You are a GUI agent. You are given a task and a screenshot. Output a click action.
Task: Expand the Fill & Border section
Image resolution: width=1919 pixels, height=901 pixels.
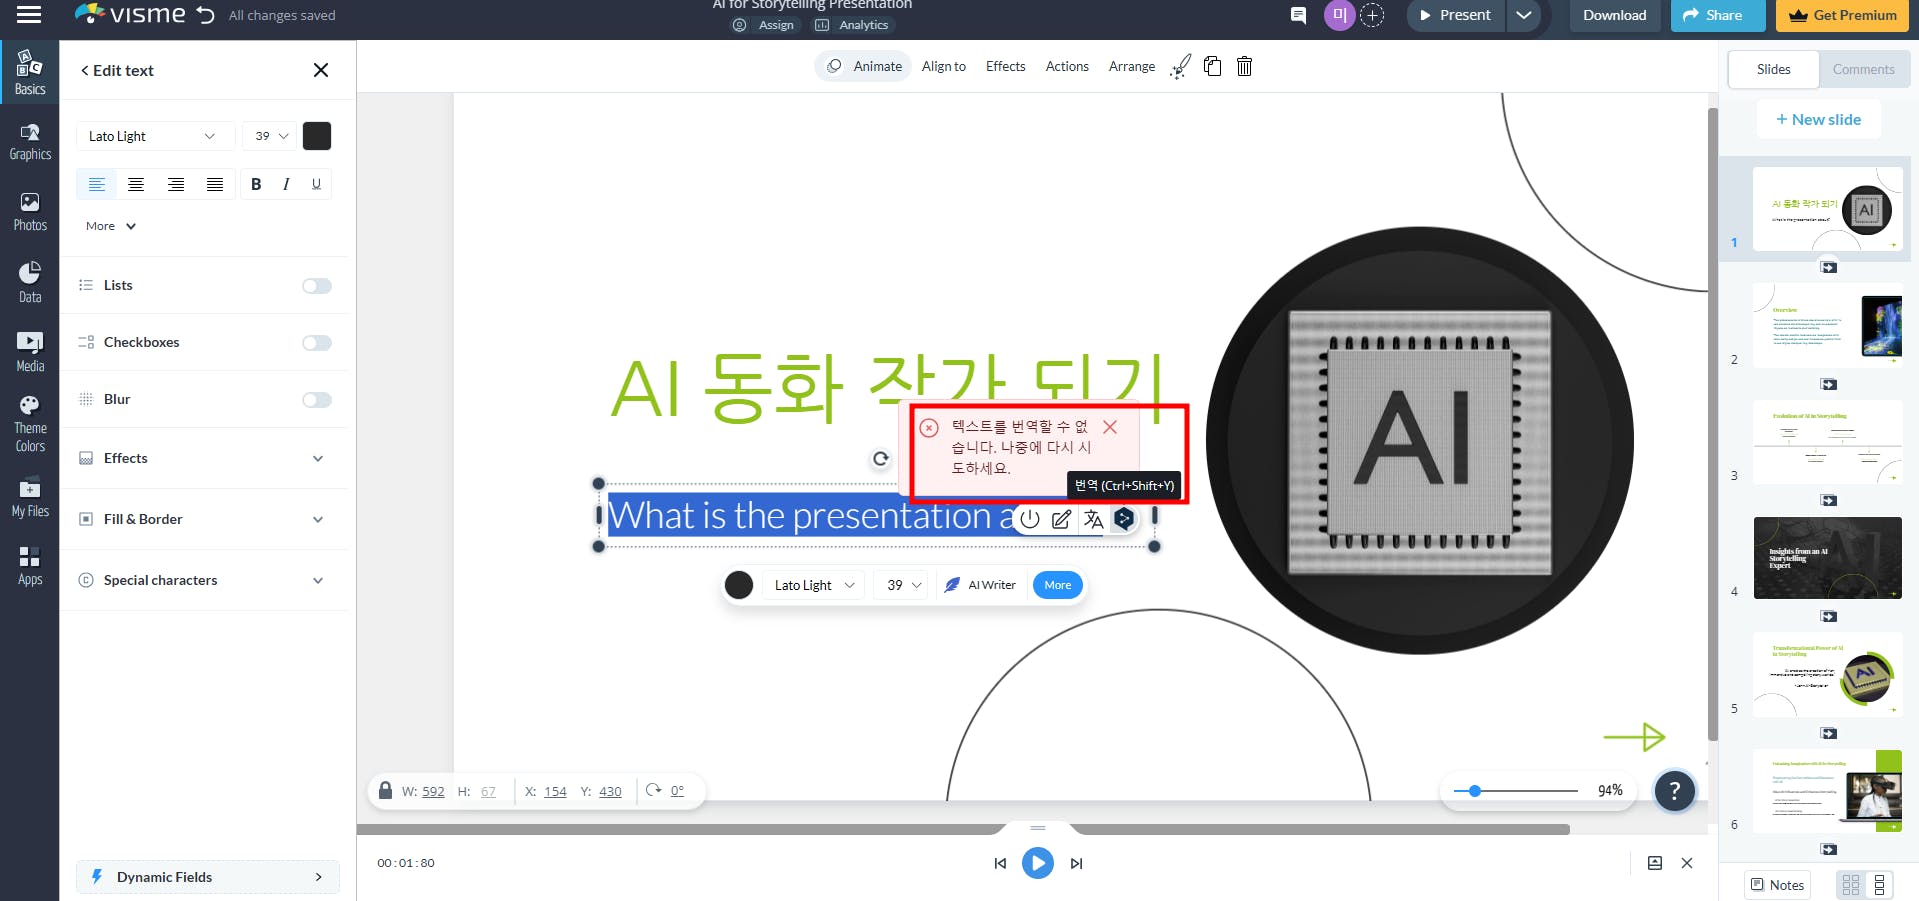(x=206, y=519)
